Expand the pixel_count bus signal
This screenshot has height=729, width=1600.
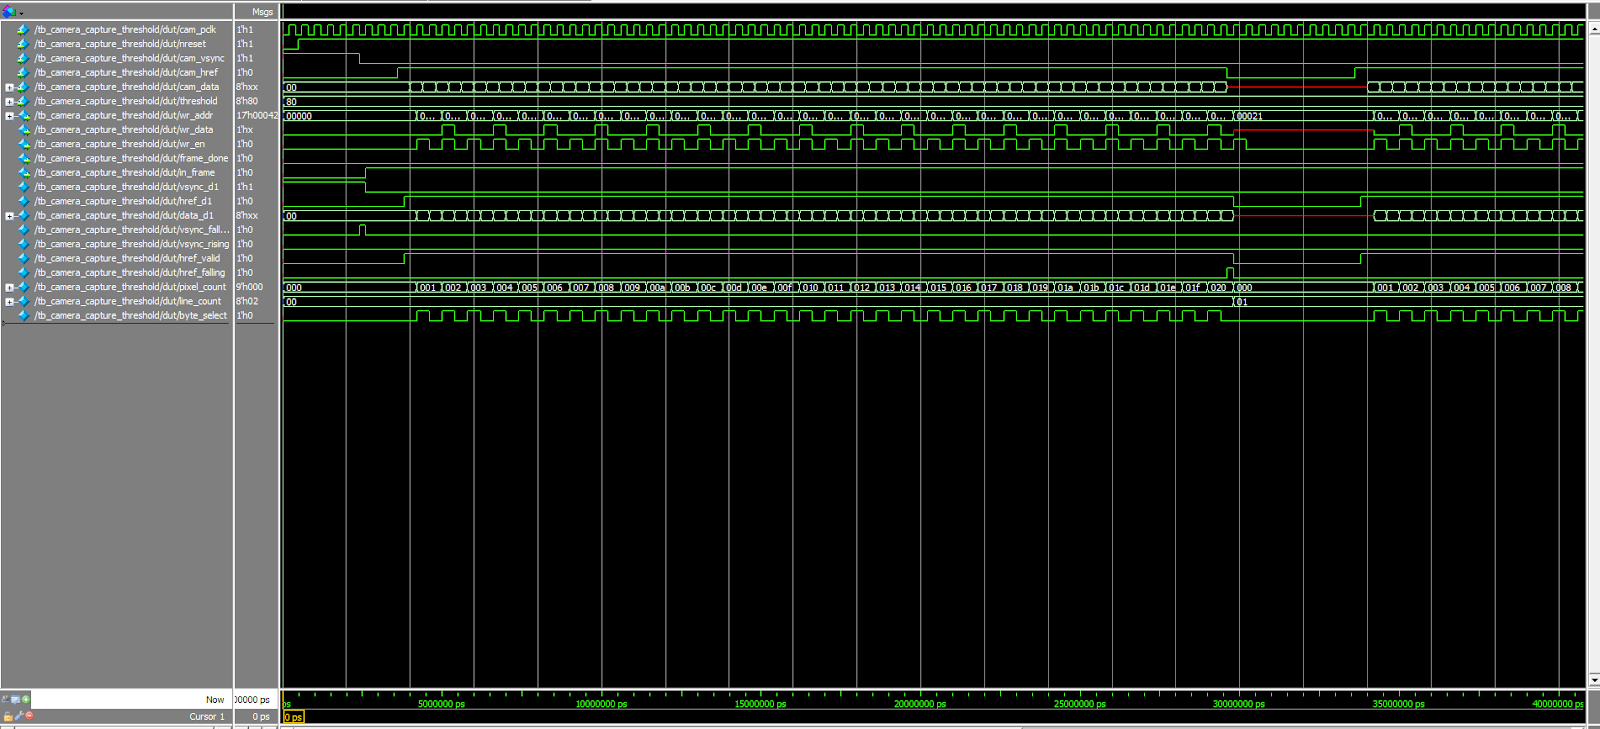click(x=10, y=287)
